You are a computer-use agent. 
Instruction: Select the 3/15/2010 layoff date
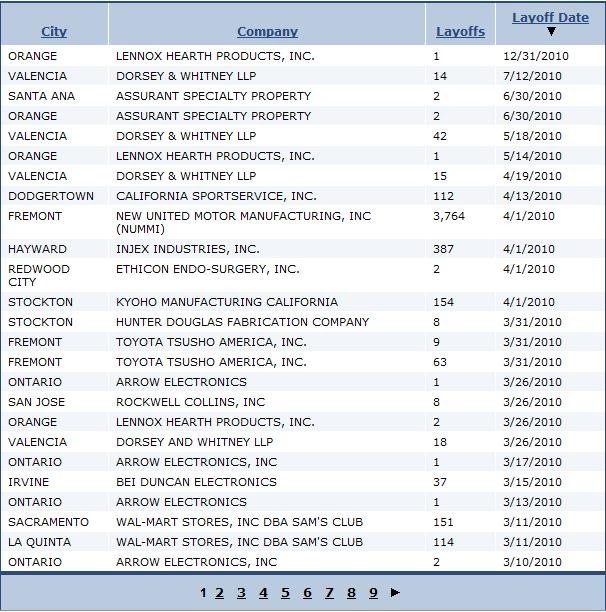click(x=532, y=482)
